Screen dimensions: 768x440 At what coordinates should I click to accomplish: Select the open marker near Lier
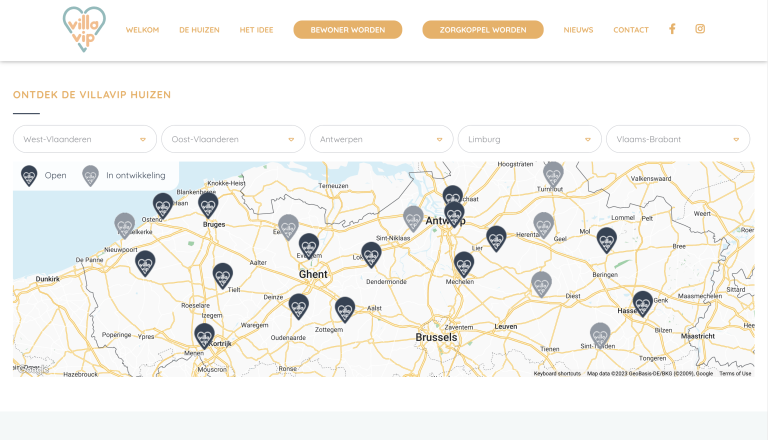coord(496,239)
